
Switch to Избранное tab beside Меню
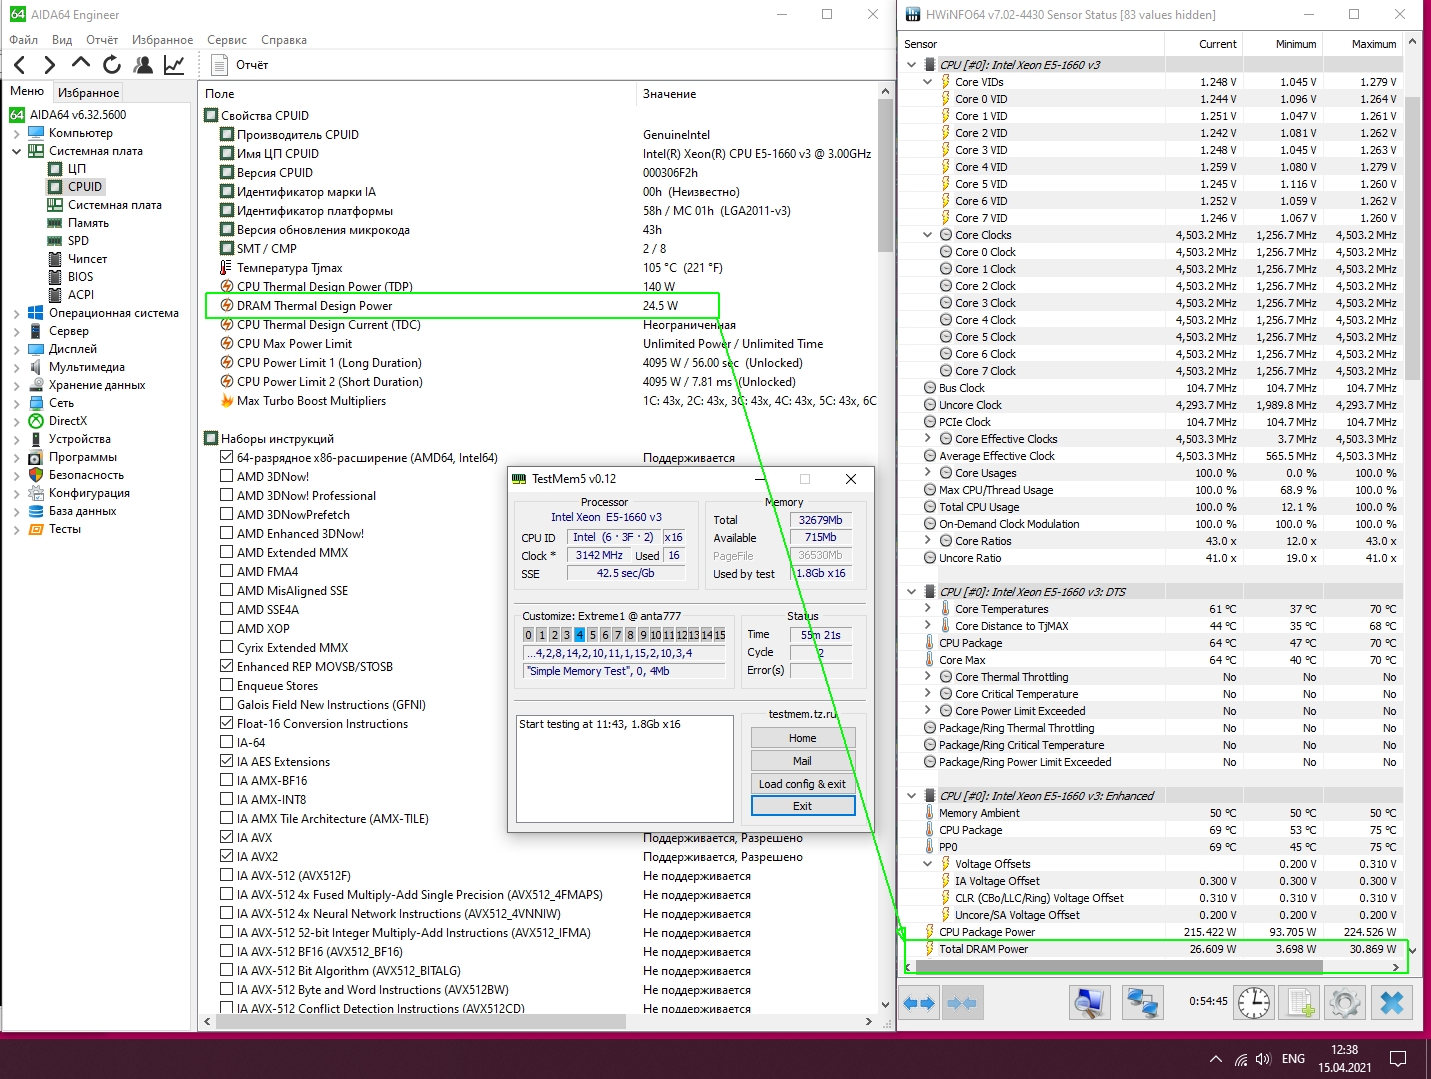coord(88,92)
